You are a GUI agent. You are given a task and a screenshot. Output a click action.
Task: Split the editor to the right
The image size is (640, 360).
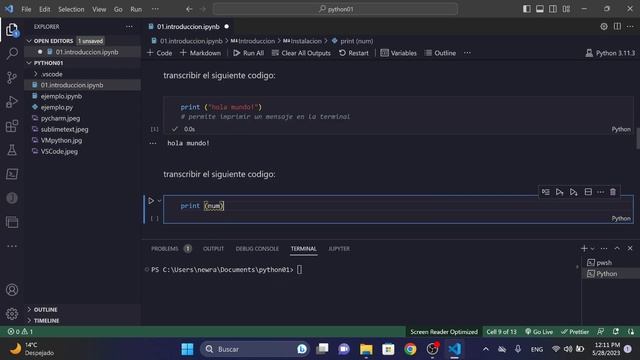[x=617, y=27]
